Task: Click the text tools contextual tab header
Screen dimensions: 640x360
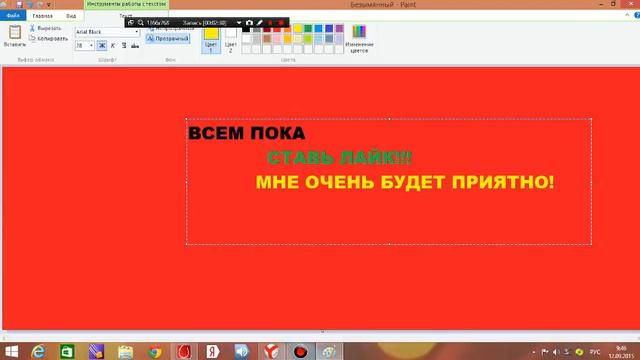Action: pos(127,4)
